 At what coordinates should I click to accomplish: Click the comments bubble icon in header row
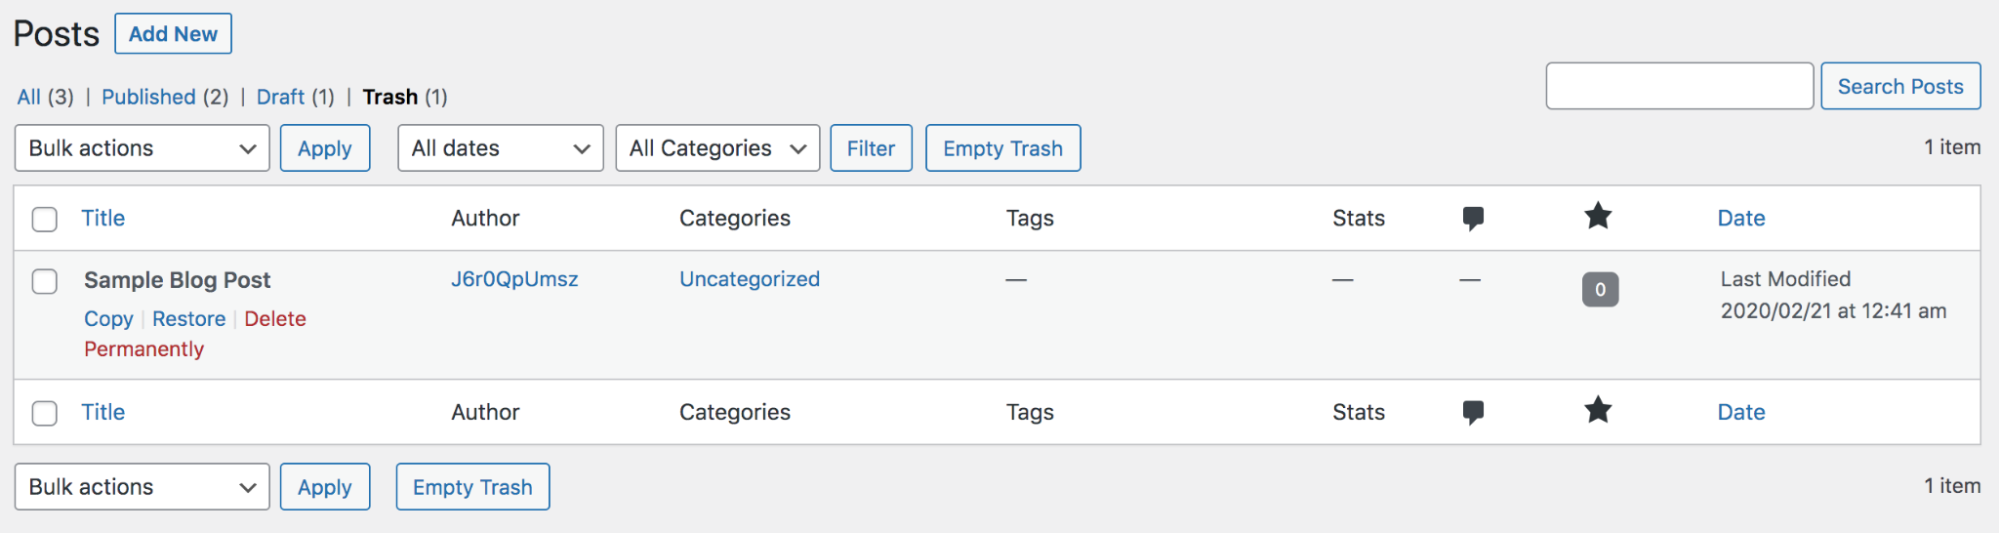click(1472, 218)
